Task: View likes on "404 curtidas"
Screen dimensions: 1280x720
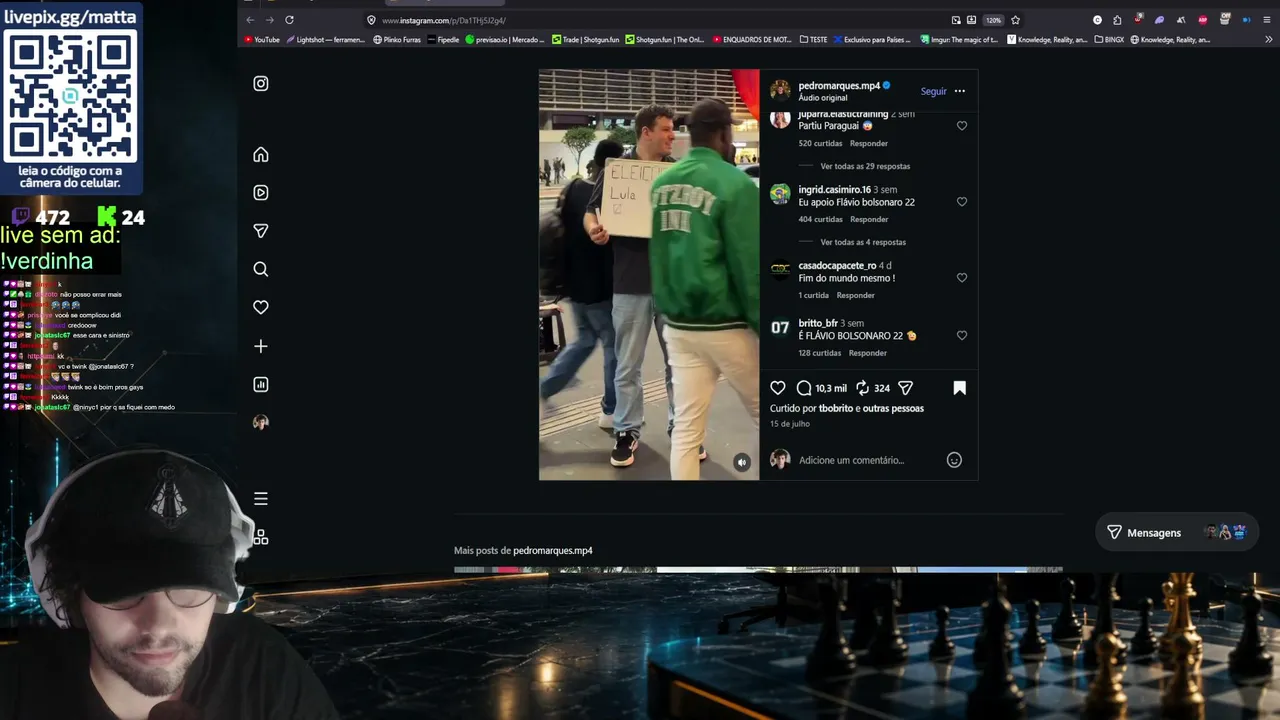Action: pyautogui.click(x=820, y=219)
